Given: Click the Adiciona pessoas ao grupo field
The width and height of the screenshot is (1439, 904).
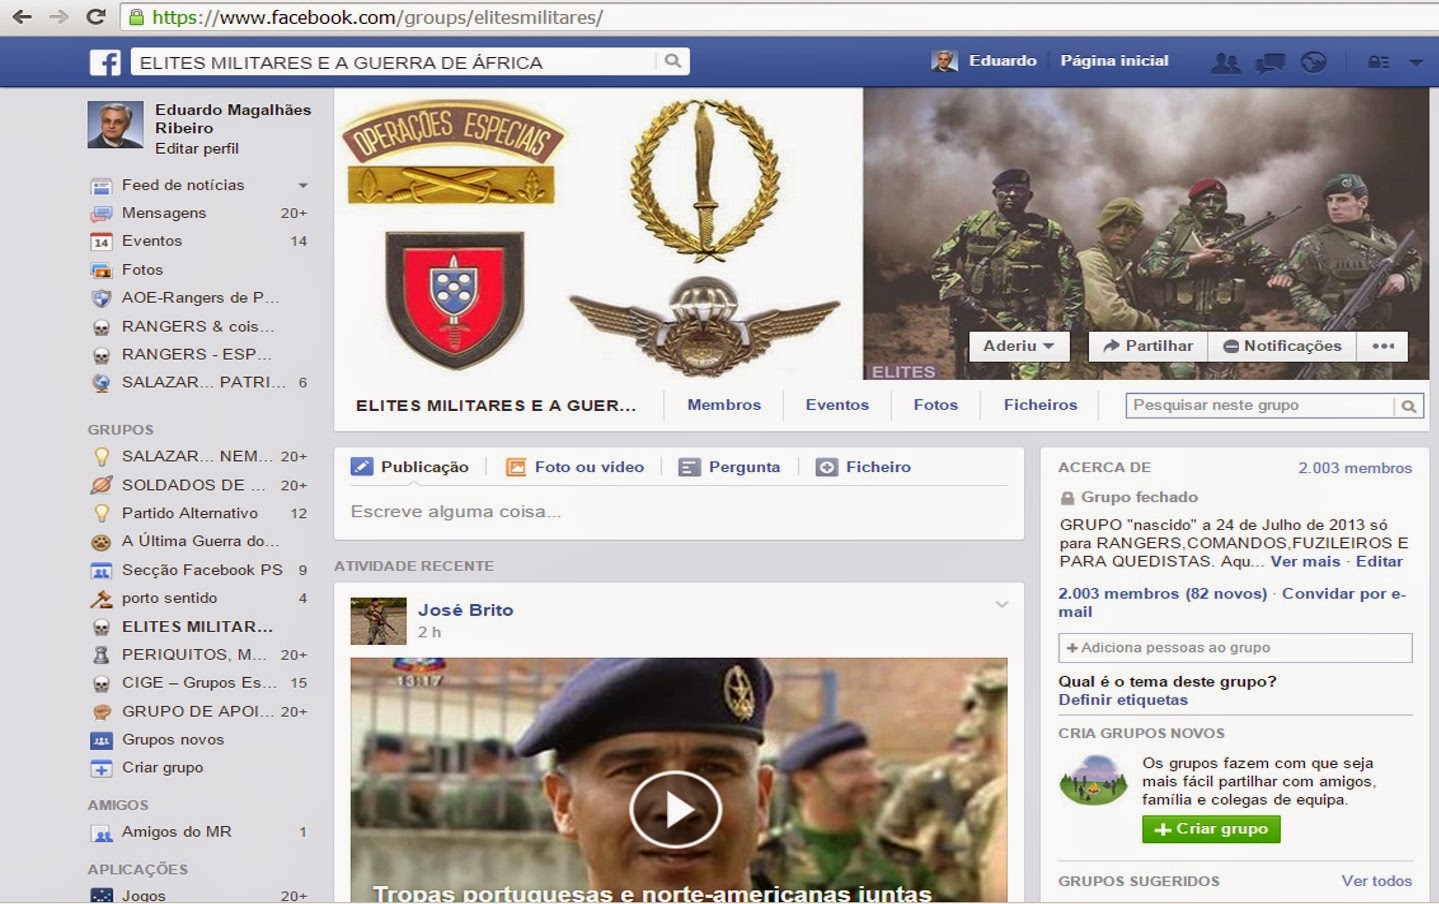Looking at the screenshot, I should tap(1235, 648).
